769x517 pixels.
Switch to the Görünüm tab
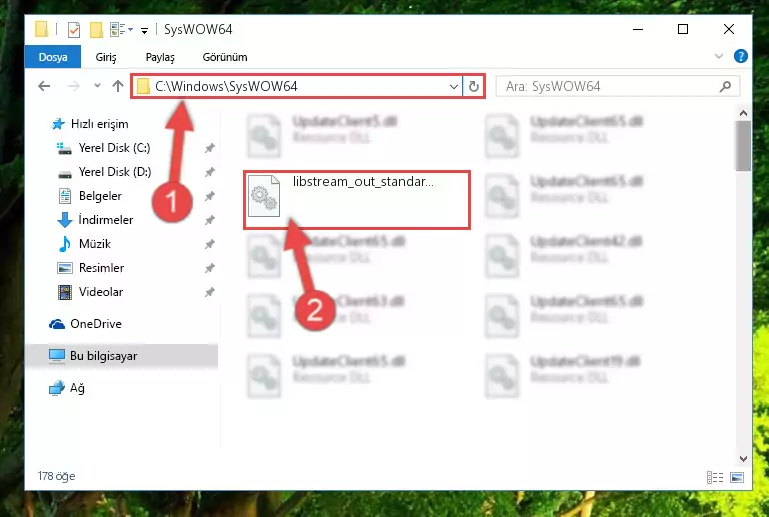click(x=225, y=57)
